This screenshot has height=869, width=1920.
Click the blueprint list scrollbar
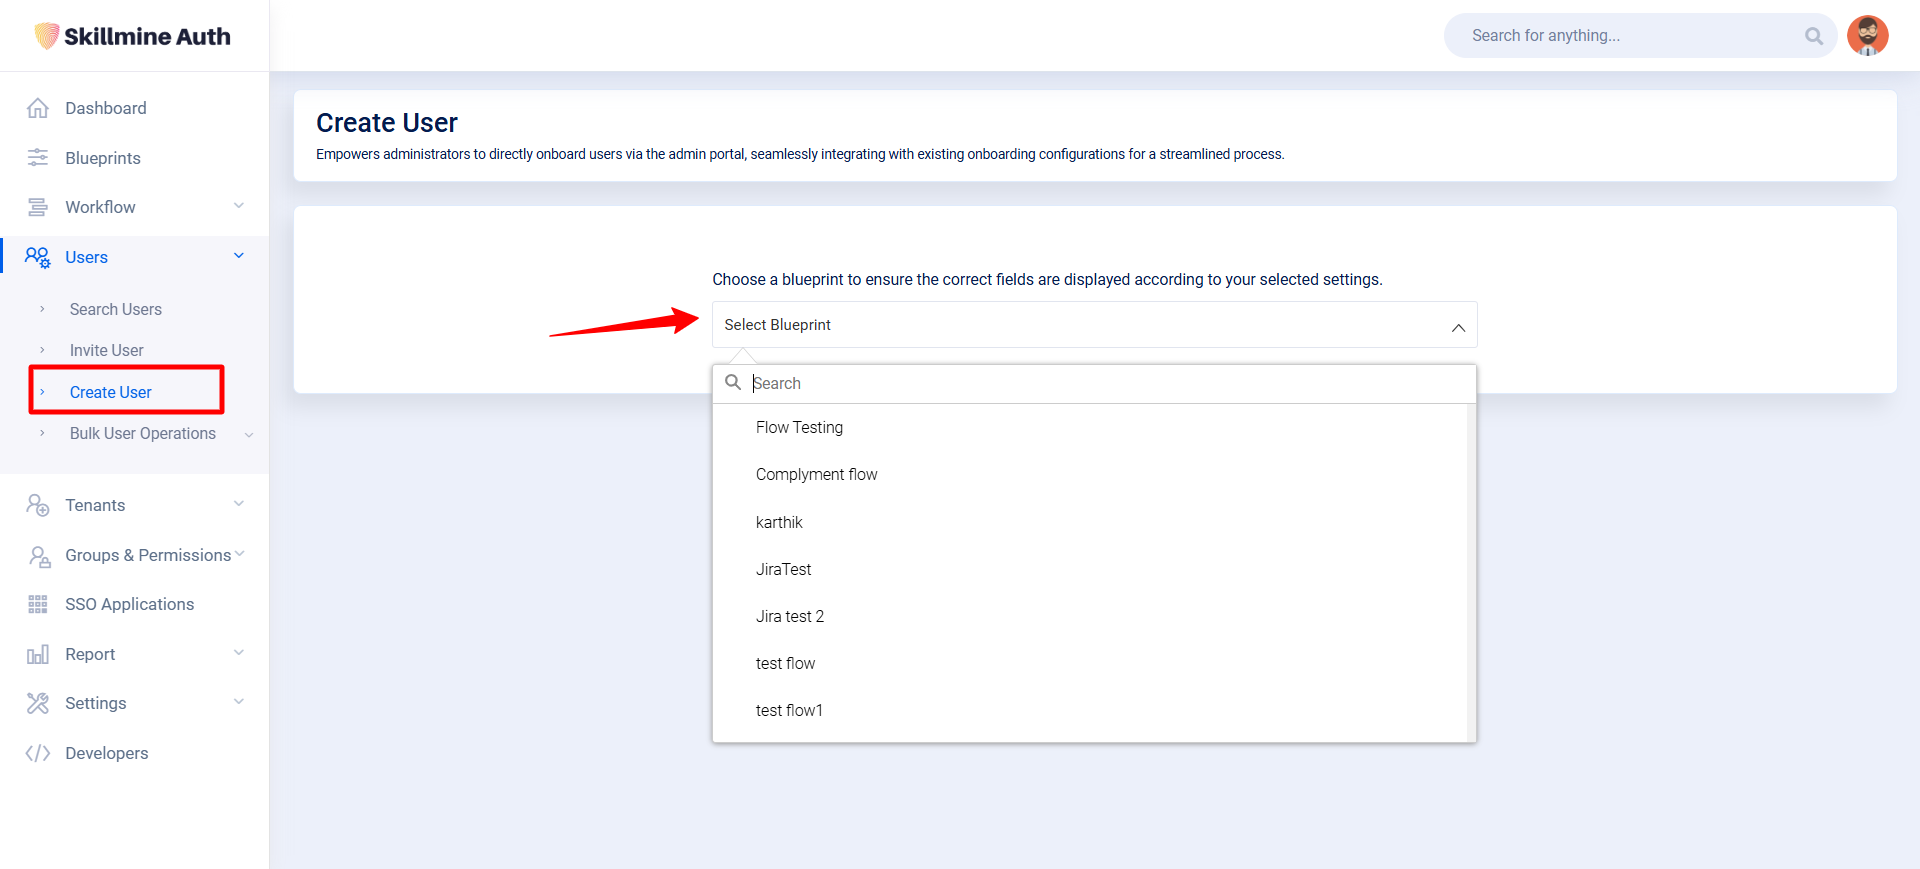tap(1470, 570)
